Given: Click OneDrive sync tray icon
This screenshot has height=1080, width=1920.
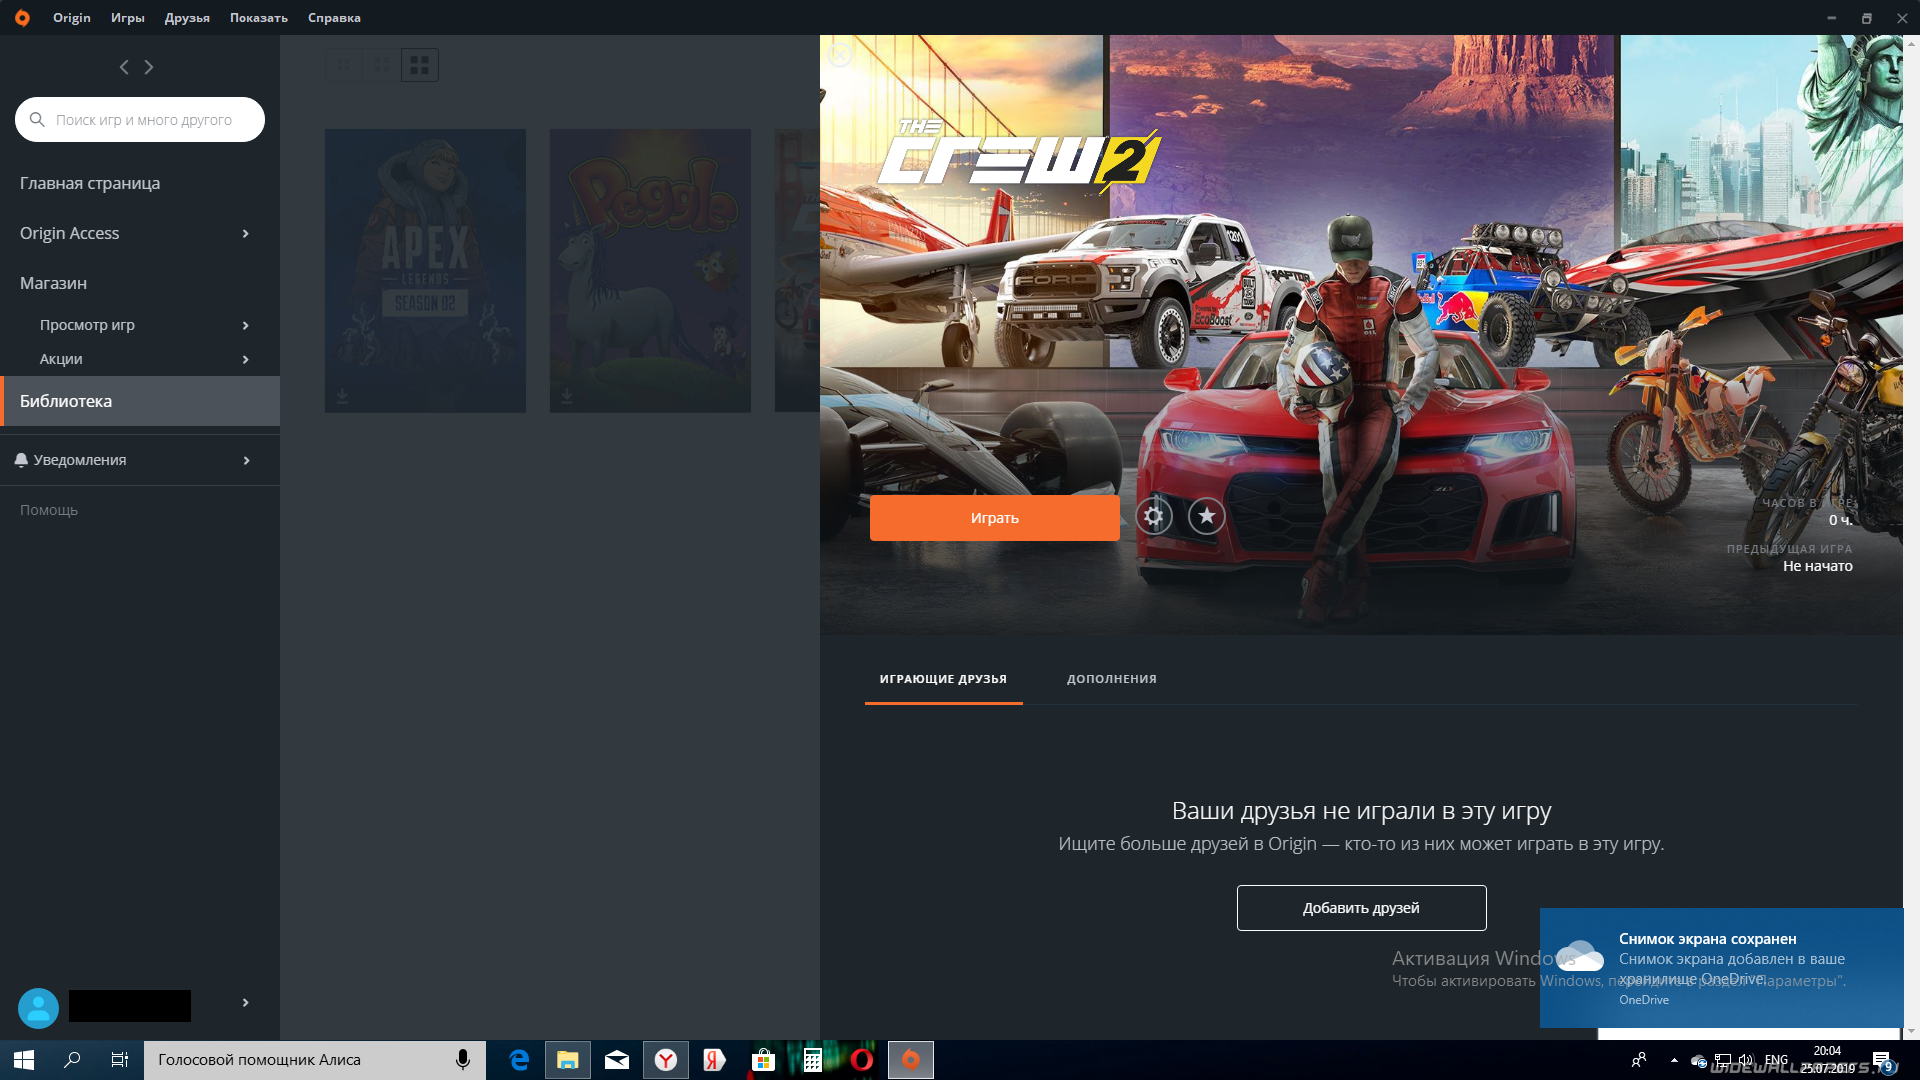Looking at the screenshot, I should point(1698,1061).
